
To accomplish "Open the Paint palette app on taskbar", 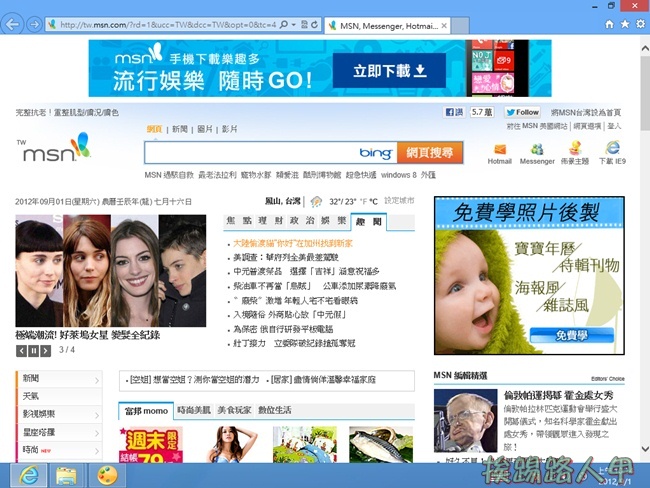I will (107, 475).
